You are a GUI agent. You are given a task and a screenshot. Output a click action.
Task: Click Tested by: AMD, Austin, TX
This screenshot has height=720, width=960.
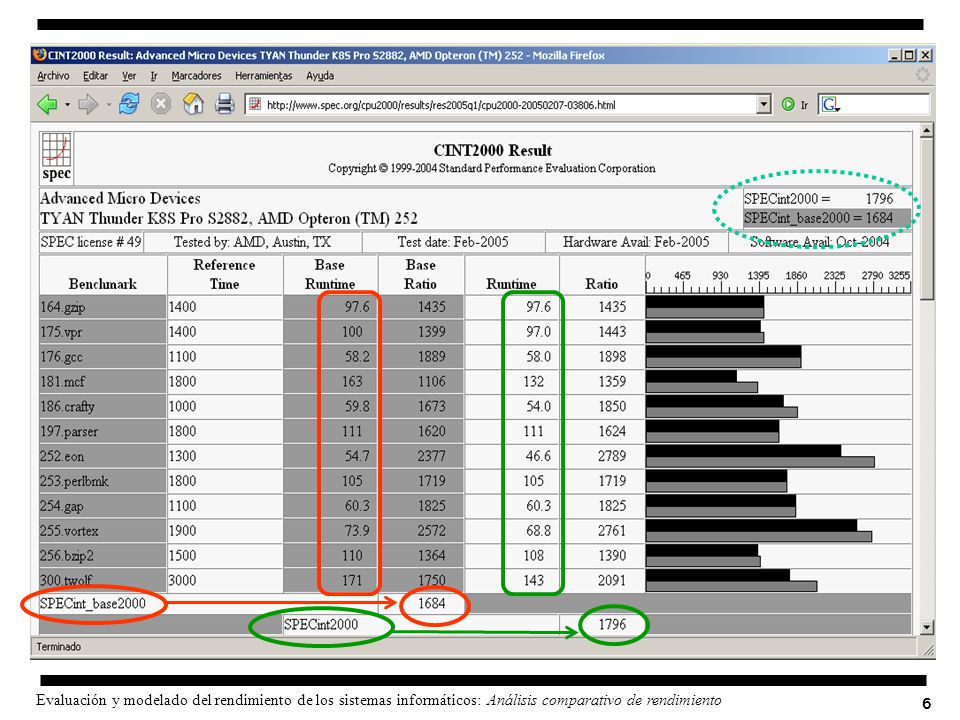click(x=252, y=242)
